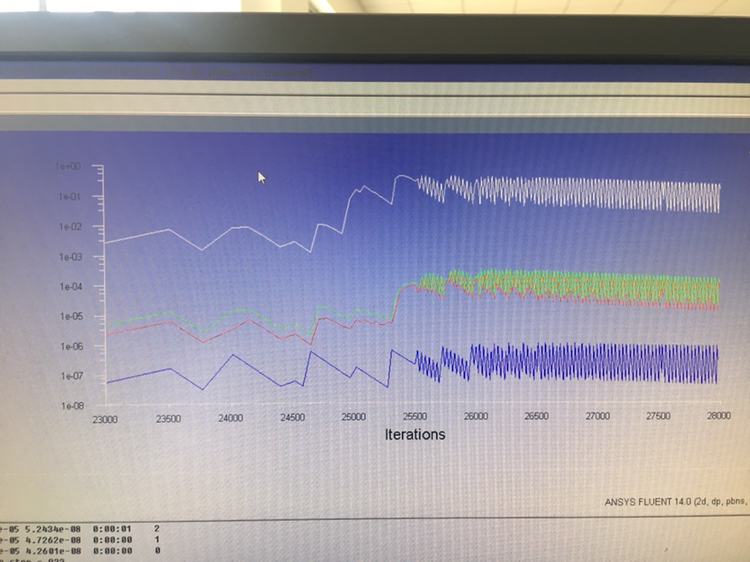Click the 27500 iteration tick label
Image resolution: width=750 pixels, height=562 pixels.
pyautogui.click(x=658, y=416)
